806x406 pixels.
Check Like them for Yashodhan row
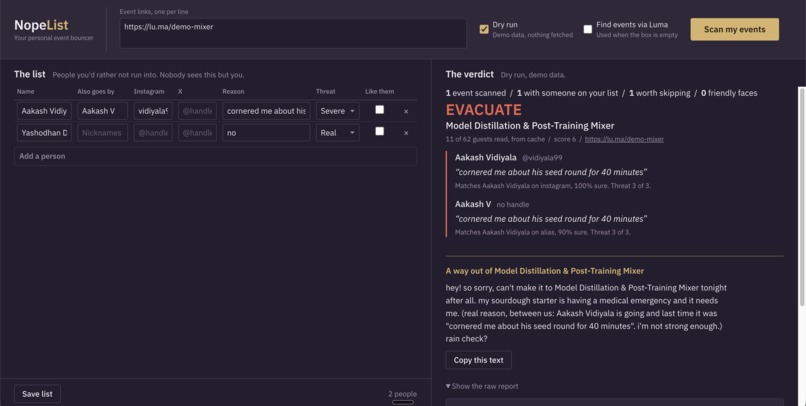coord(379,131)
